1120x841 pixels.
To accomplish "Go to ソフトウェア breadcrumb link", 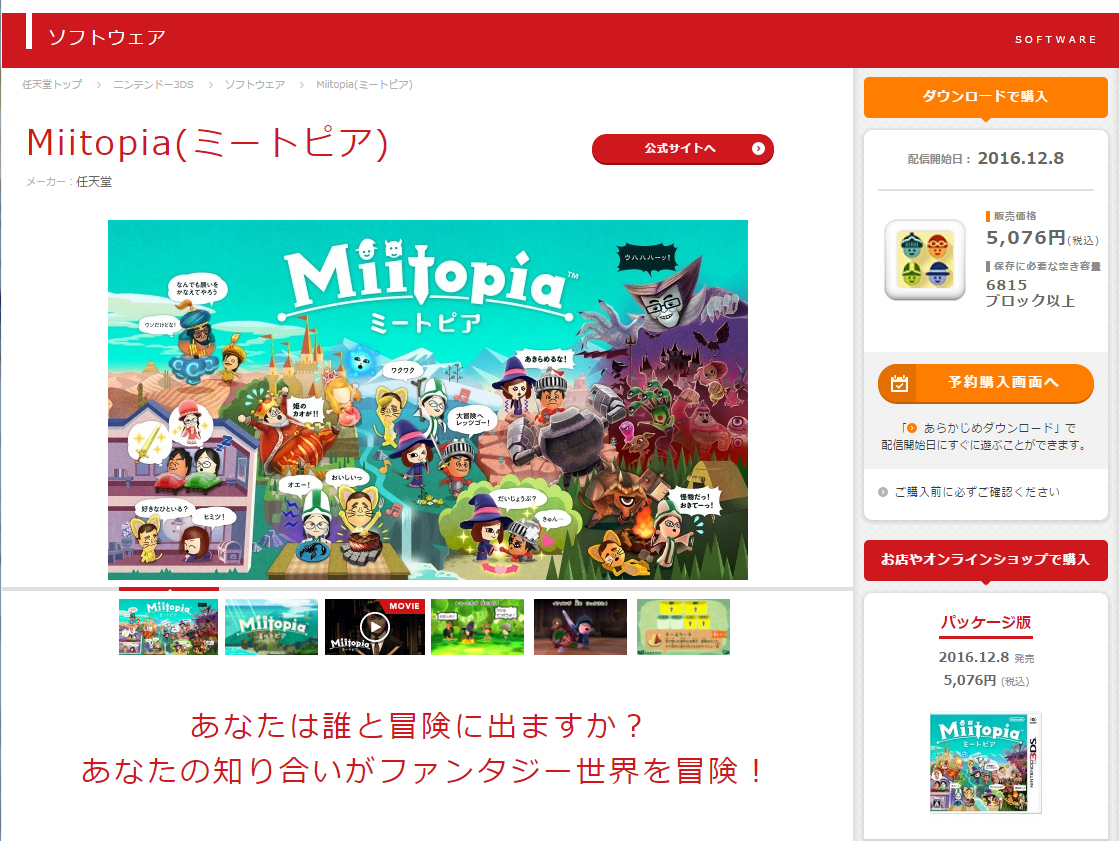I will pyautogui.click(x=255, y=84).
